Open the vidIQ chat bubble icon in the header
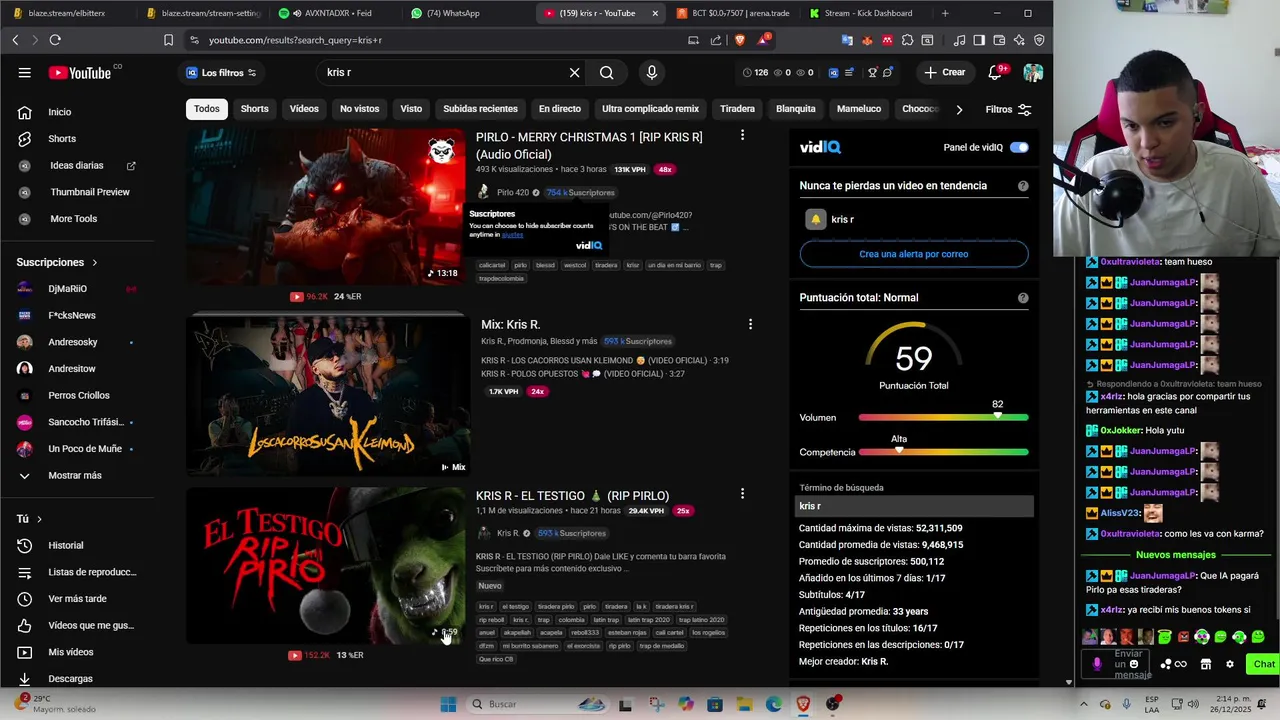The height and width of the screenshot is (720, 1280). (887, 72)
